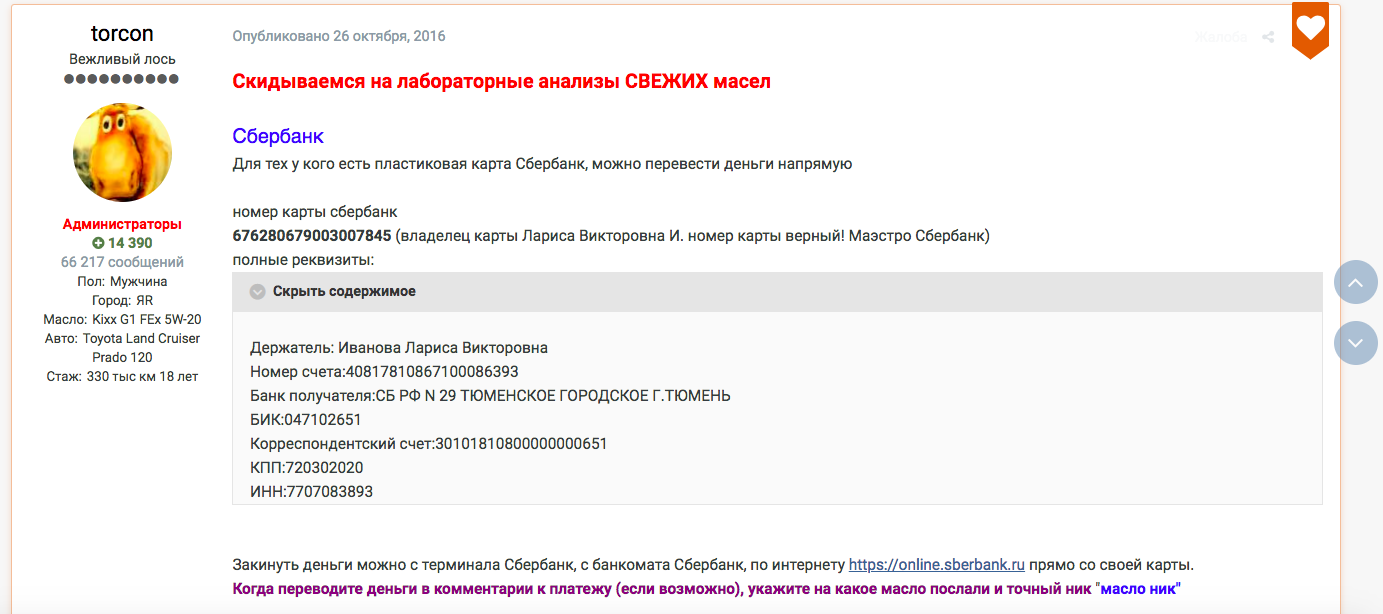Open the torcon username profile link

point(122,34)
